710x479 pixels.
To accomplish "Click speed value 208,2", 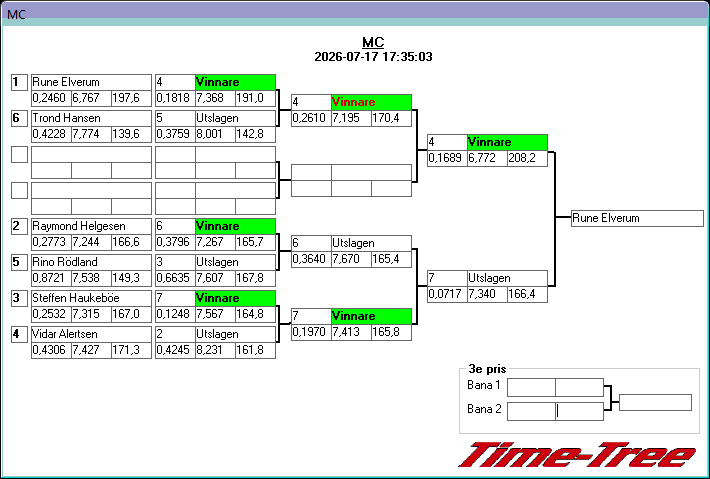I will (x=528, y=158).
